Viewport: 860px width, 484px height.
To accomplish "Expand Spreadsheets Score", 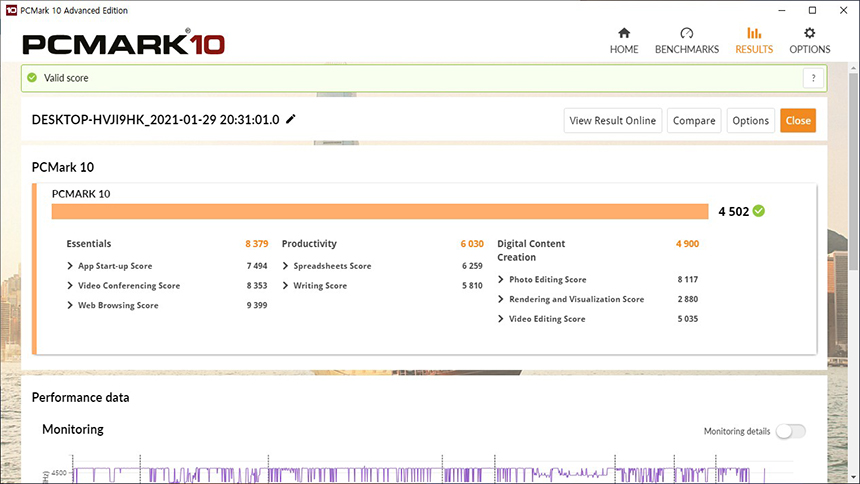I will click(x=285, y=266).
